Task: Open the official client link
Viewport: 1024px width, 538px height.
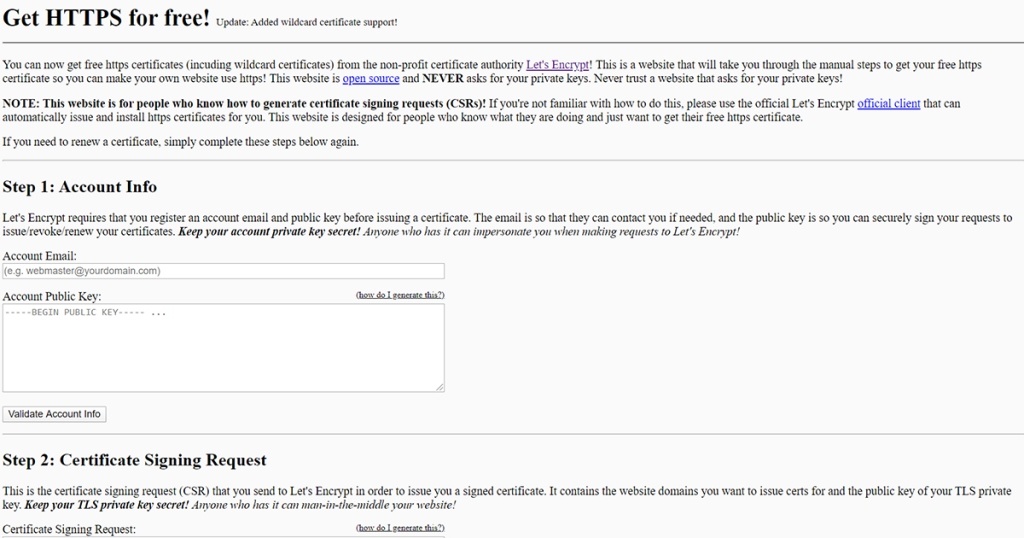Action: [x=888, y=104]
